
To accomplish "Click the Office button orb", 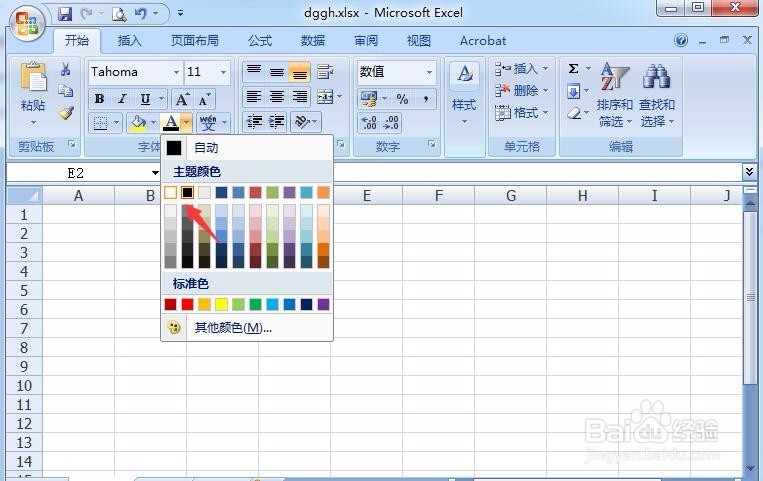I will point(27,23).
